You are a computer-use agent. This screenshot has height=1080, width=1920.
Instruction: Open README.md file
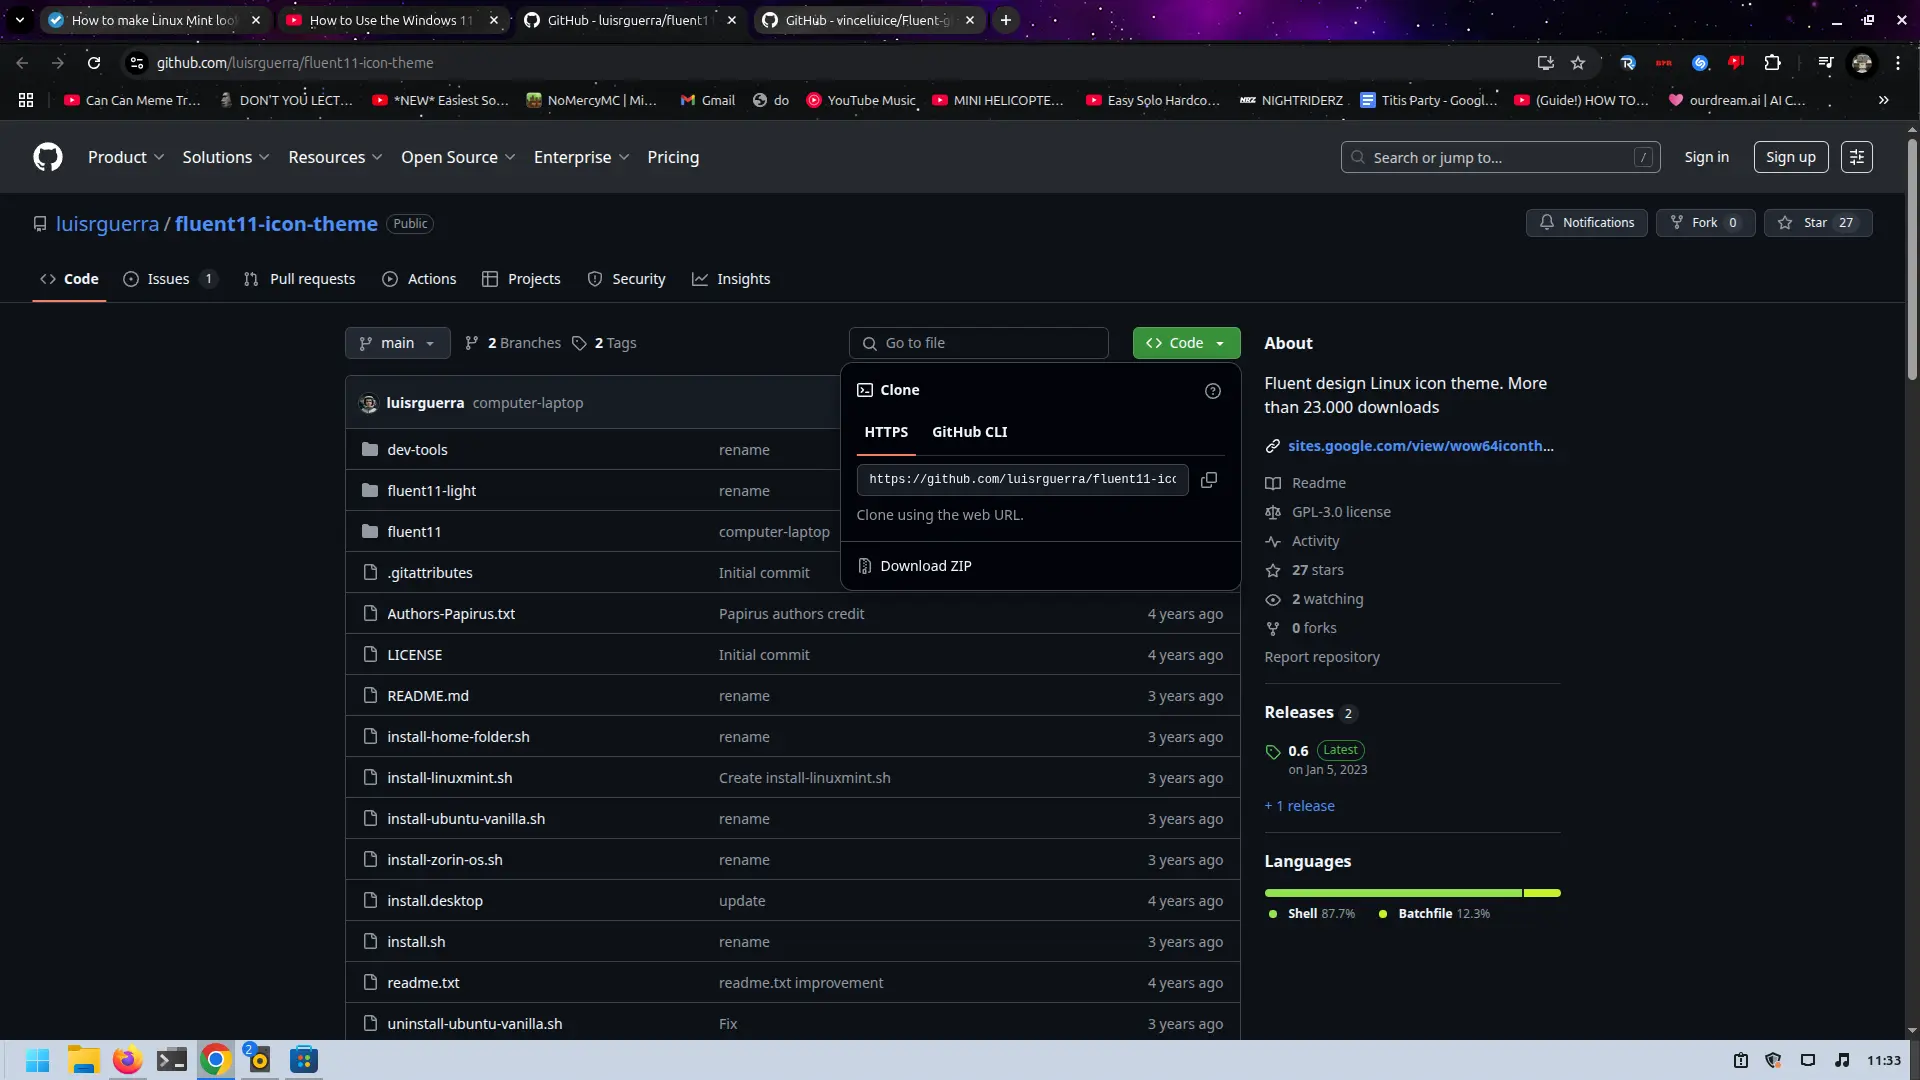click(x=427, y=696)
